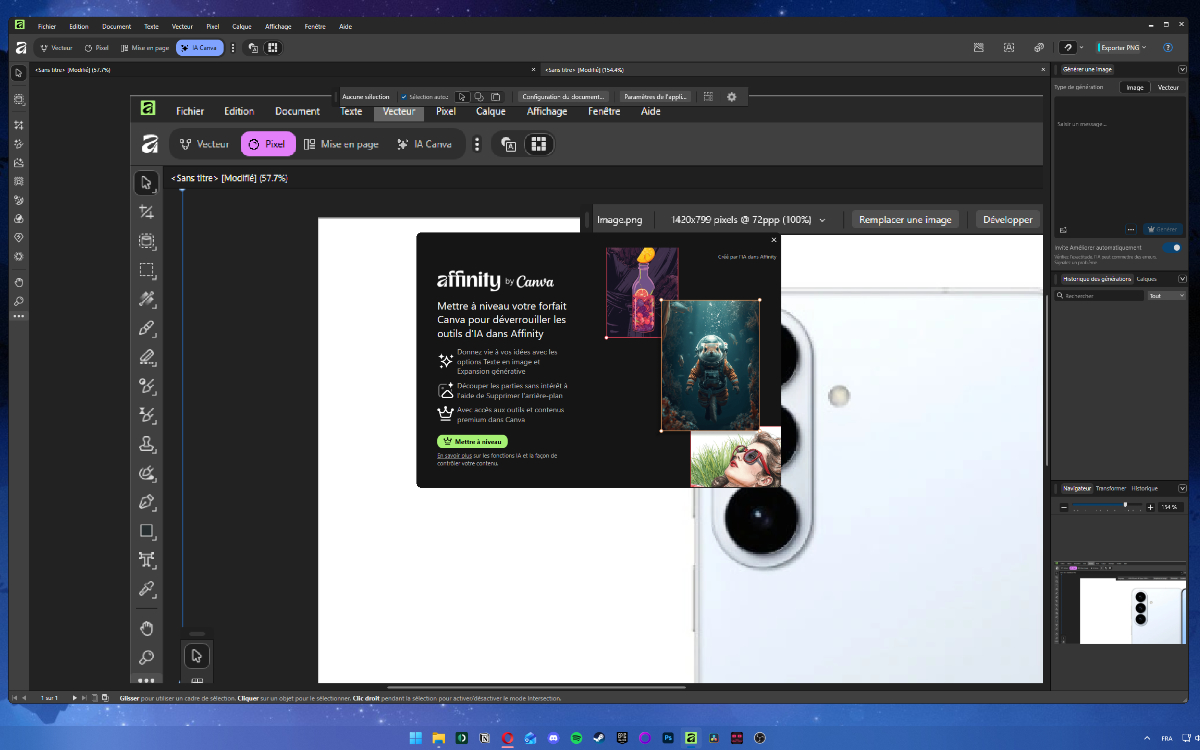Click the Mettre à niveau button
The height and width of the screenshot is (750, 1200).
click(x=472, y=441)
